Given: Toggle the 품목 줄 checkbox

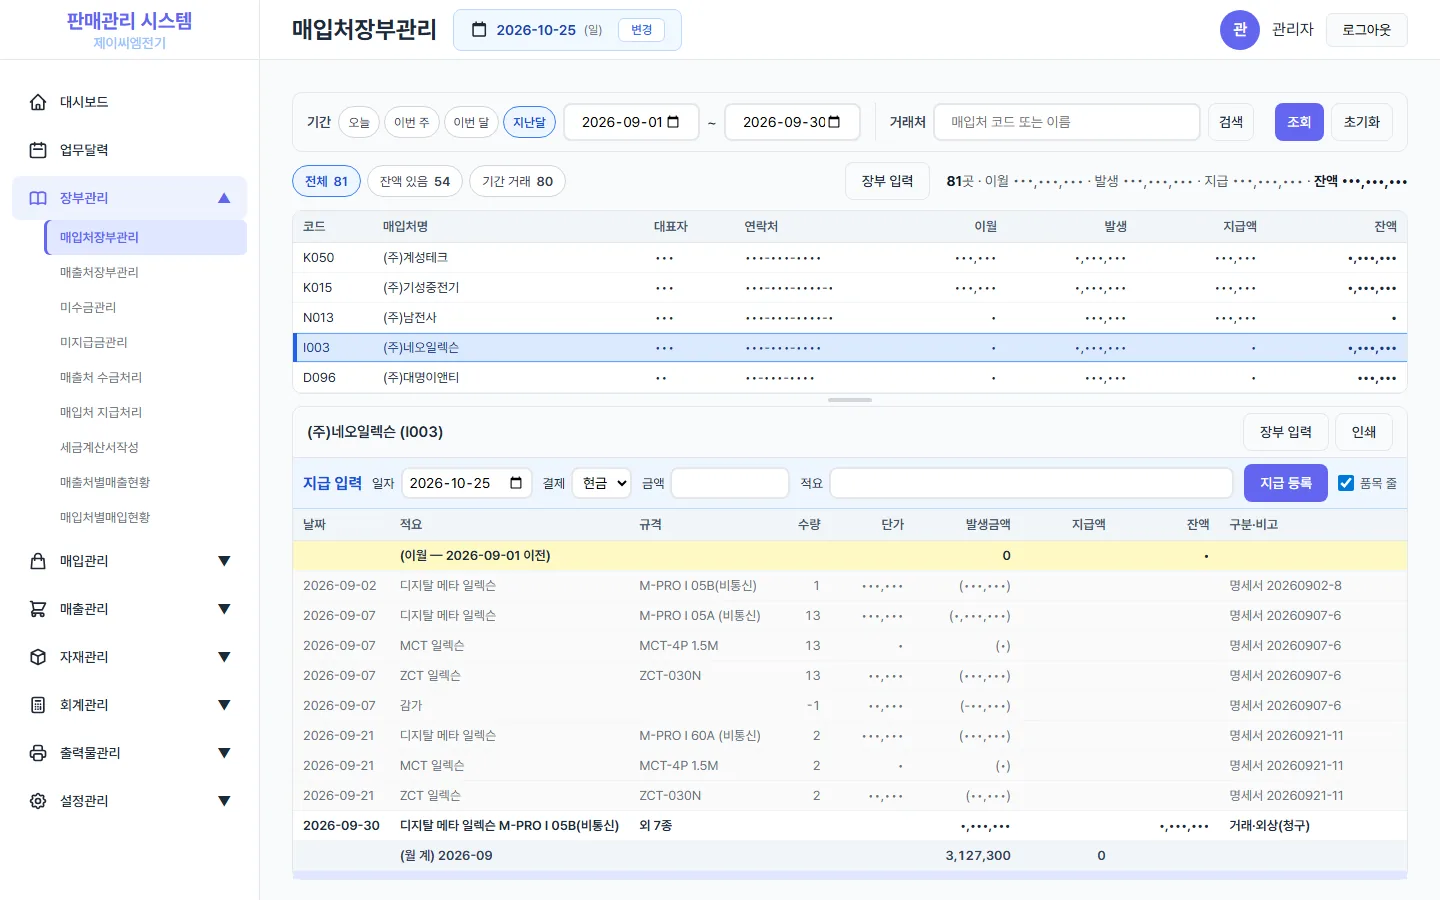Looking at the screenshot, I should pos(1346,483).
